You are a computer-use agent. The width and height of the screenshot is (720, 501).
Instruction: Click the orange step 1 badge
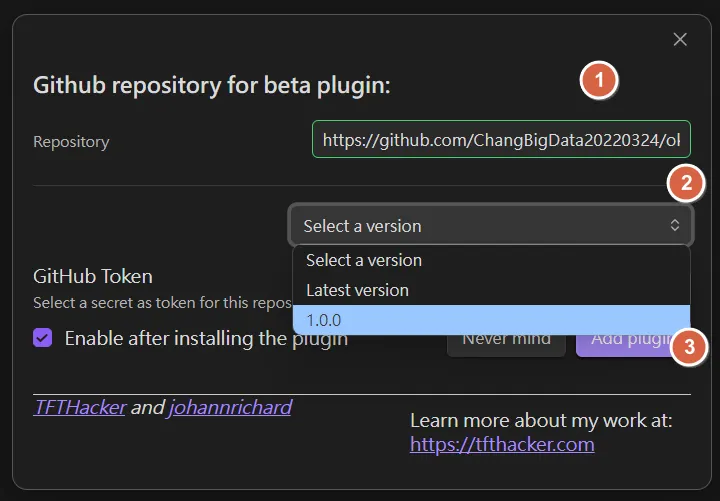599,81
